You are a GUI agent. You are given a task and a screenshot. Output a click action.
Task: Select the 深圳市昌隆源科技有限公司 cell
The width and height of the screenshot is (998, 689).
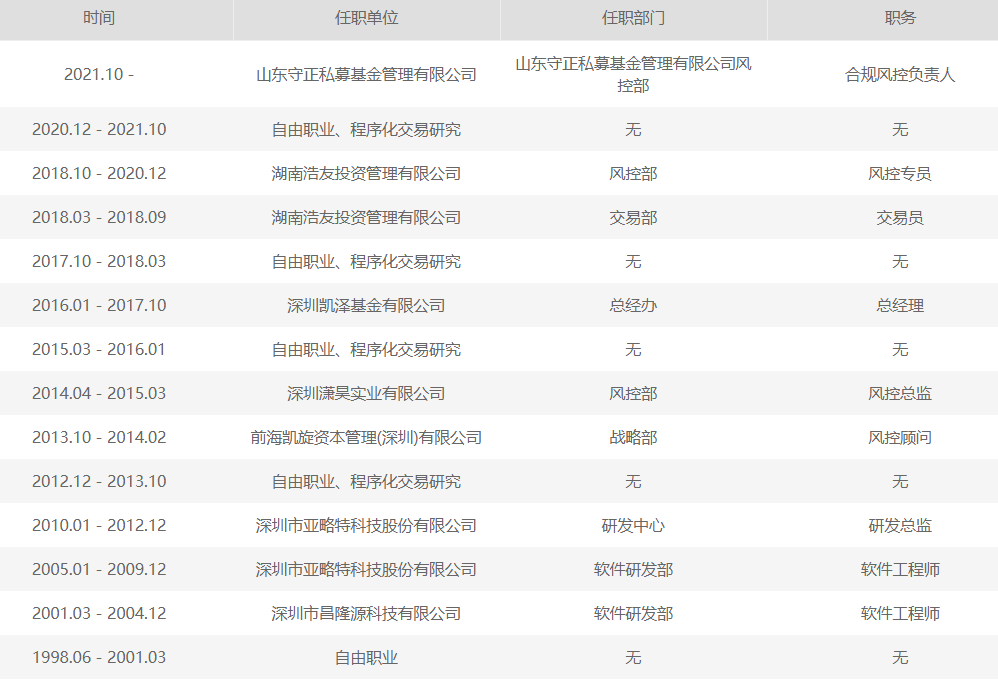pyautogui.click(x=366, y=613)
